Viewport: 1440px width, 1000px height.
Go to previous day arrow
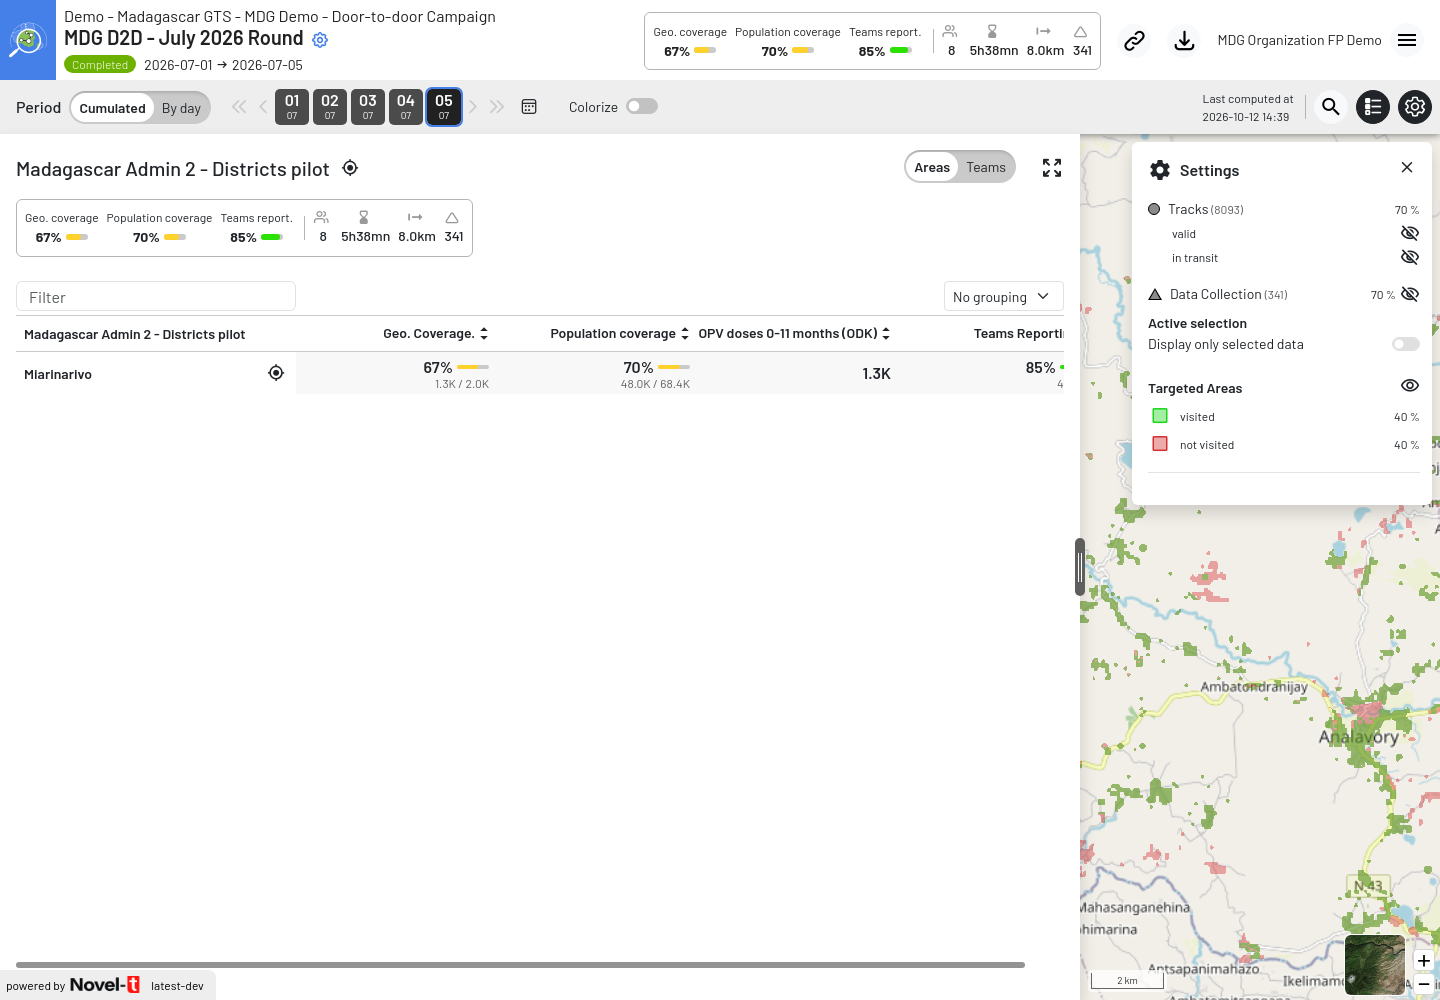coord(263,107)
